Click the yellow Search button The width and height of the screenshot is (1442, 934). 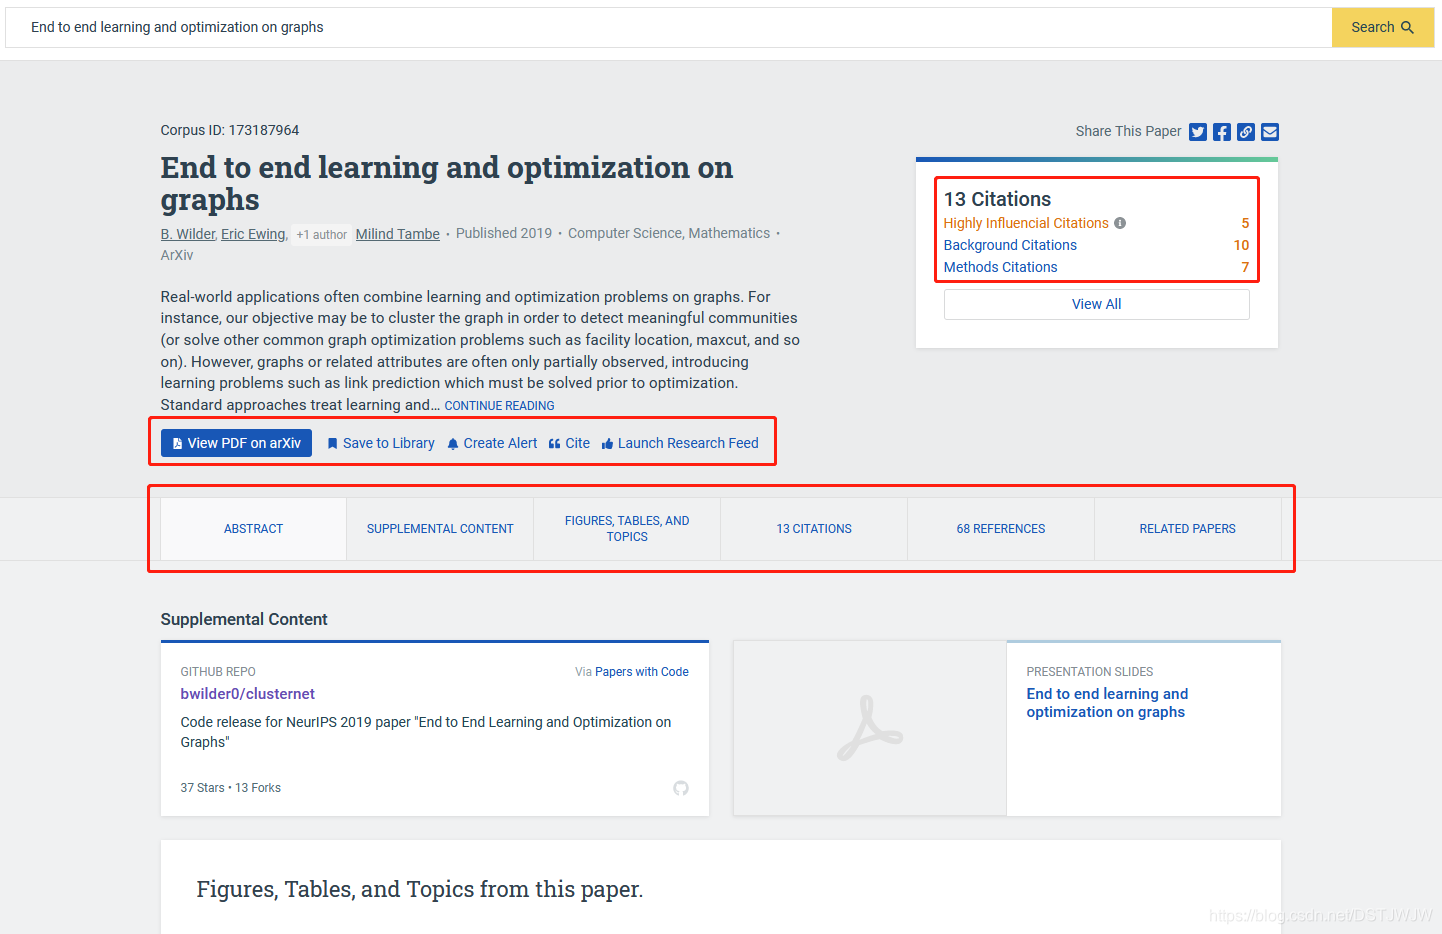pos(1382,27)
